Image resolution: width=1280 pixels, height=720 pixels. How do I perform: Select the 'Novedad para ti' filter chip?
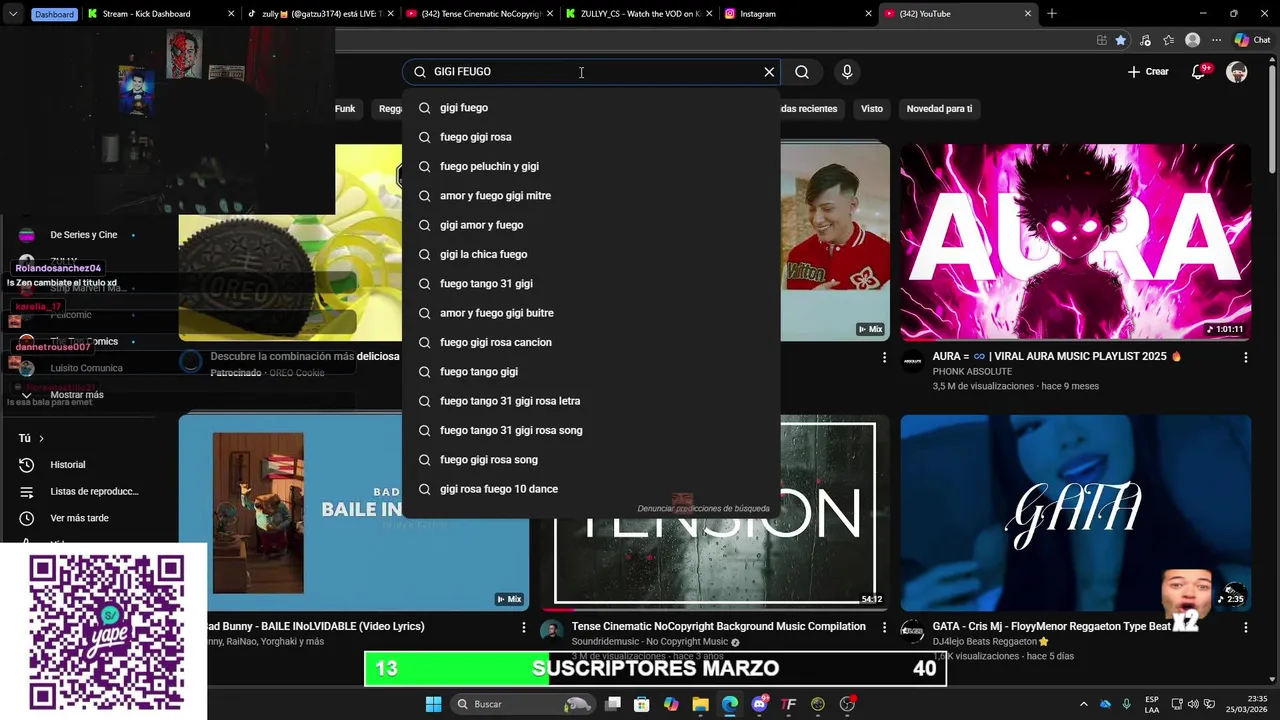click(939, 108)
